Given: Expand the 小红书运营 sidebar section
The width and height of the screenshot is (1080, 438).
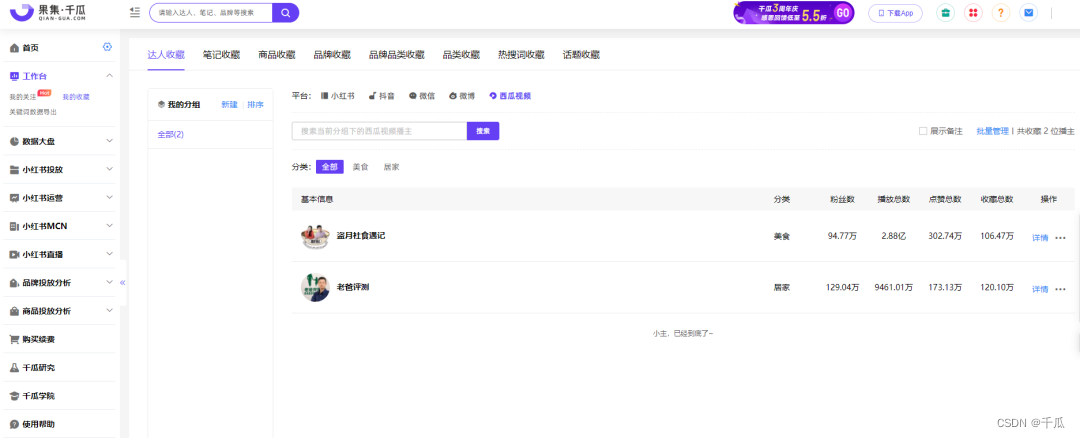Looking at the screenshot, I should click(x=110, y=198).
